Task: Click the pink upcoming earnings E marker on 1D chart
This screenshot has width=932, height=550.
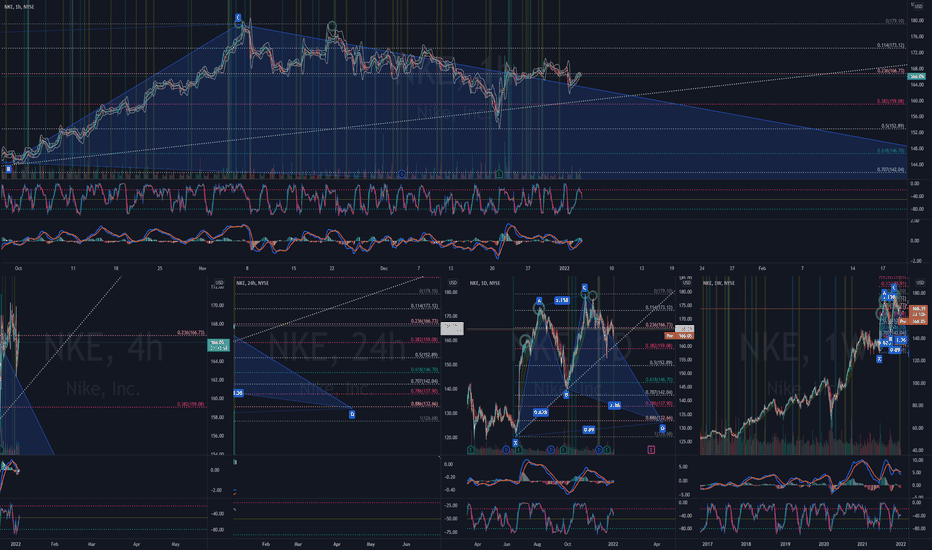Action: pos(651,450)
